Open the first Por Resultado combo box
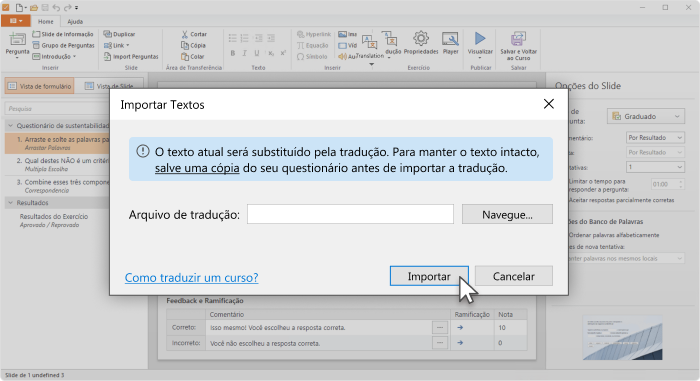Screen dimensions: 700x381 pos(655,138)
